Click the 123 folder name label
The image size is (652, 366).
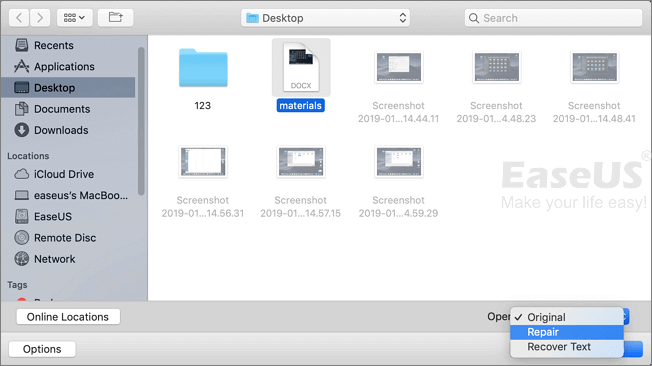coord(203,106)
